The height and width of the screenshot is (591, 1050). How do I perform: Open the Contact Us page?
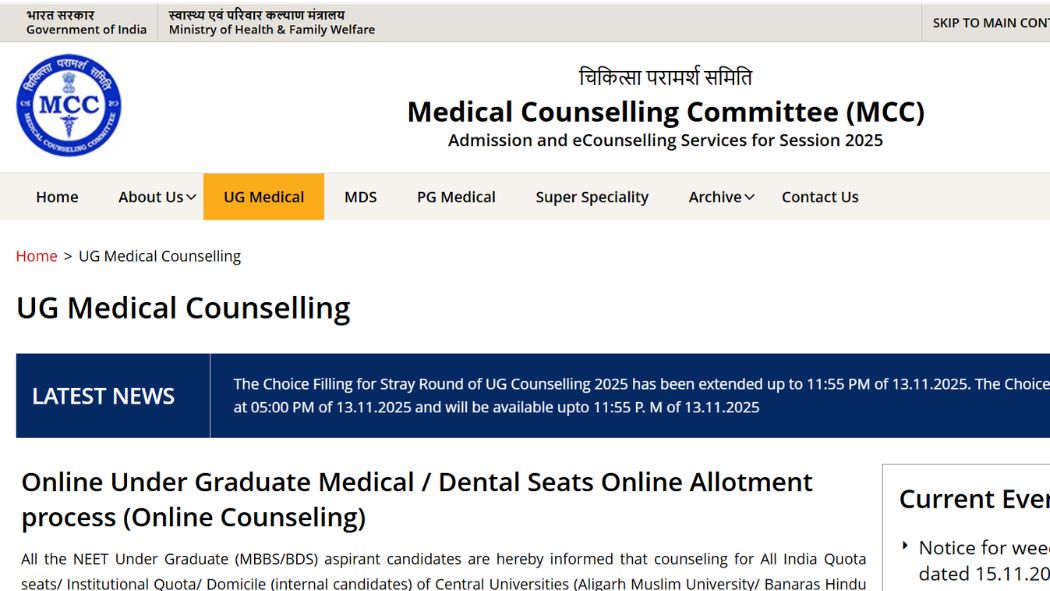[x=820, y=197]
